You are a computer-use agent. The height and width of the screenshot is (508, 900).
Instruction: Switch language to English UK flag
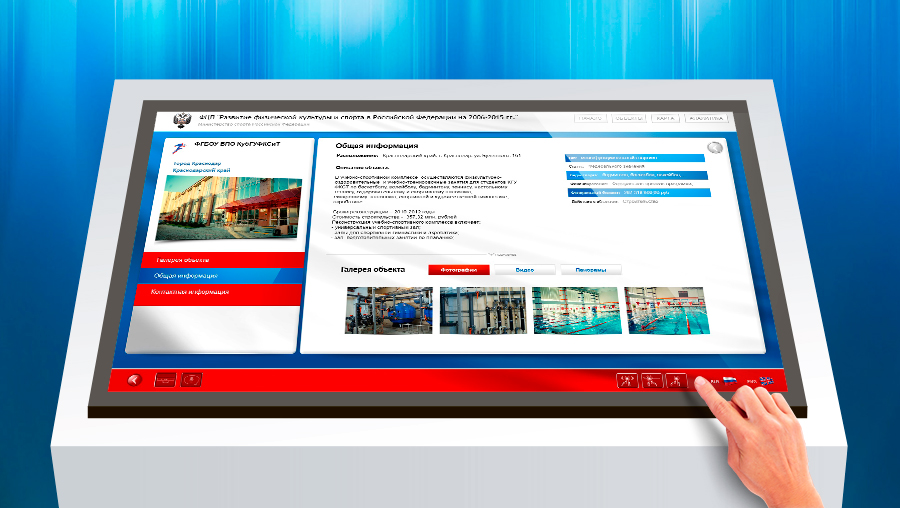tap(766, 381)
